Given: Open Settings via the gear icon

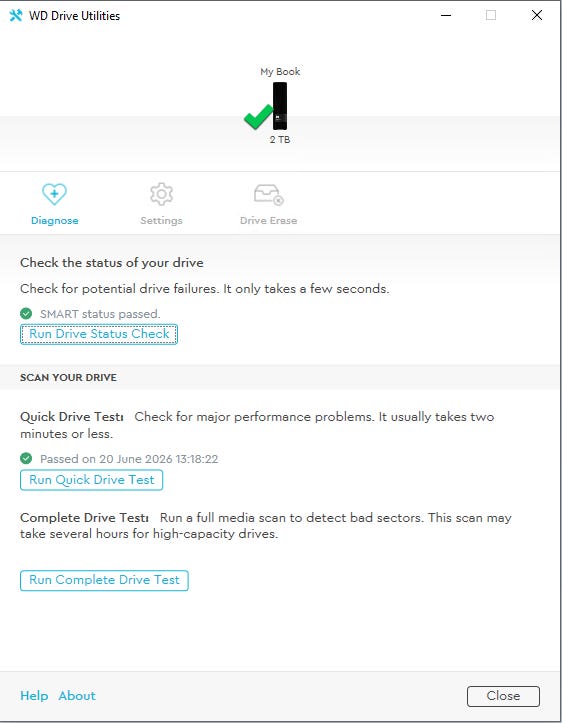Looking at the screenshot, I should tap(161, 194).
